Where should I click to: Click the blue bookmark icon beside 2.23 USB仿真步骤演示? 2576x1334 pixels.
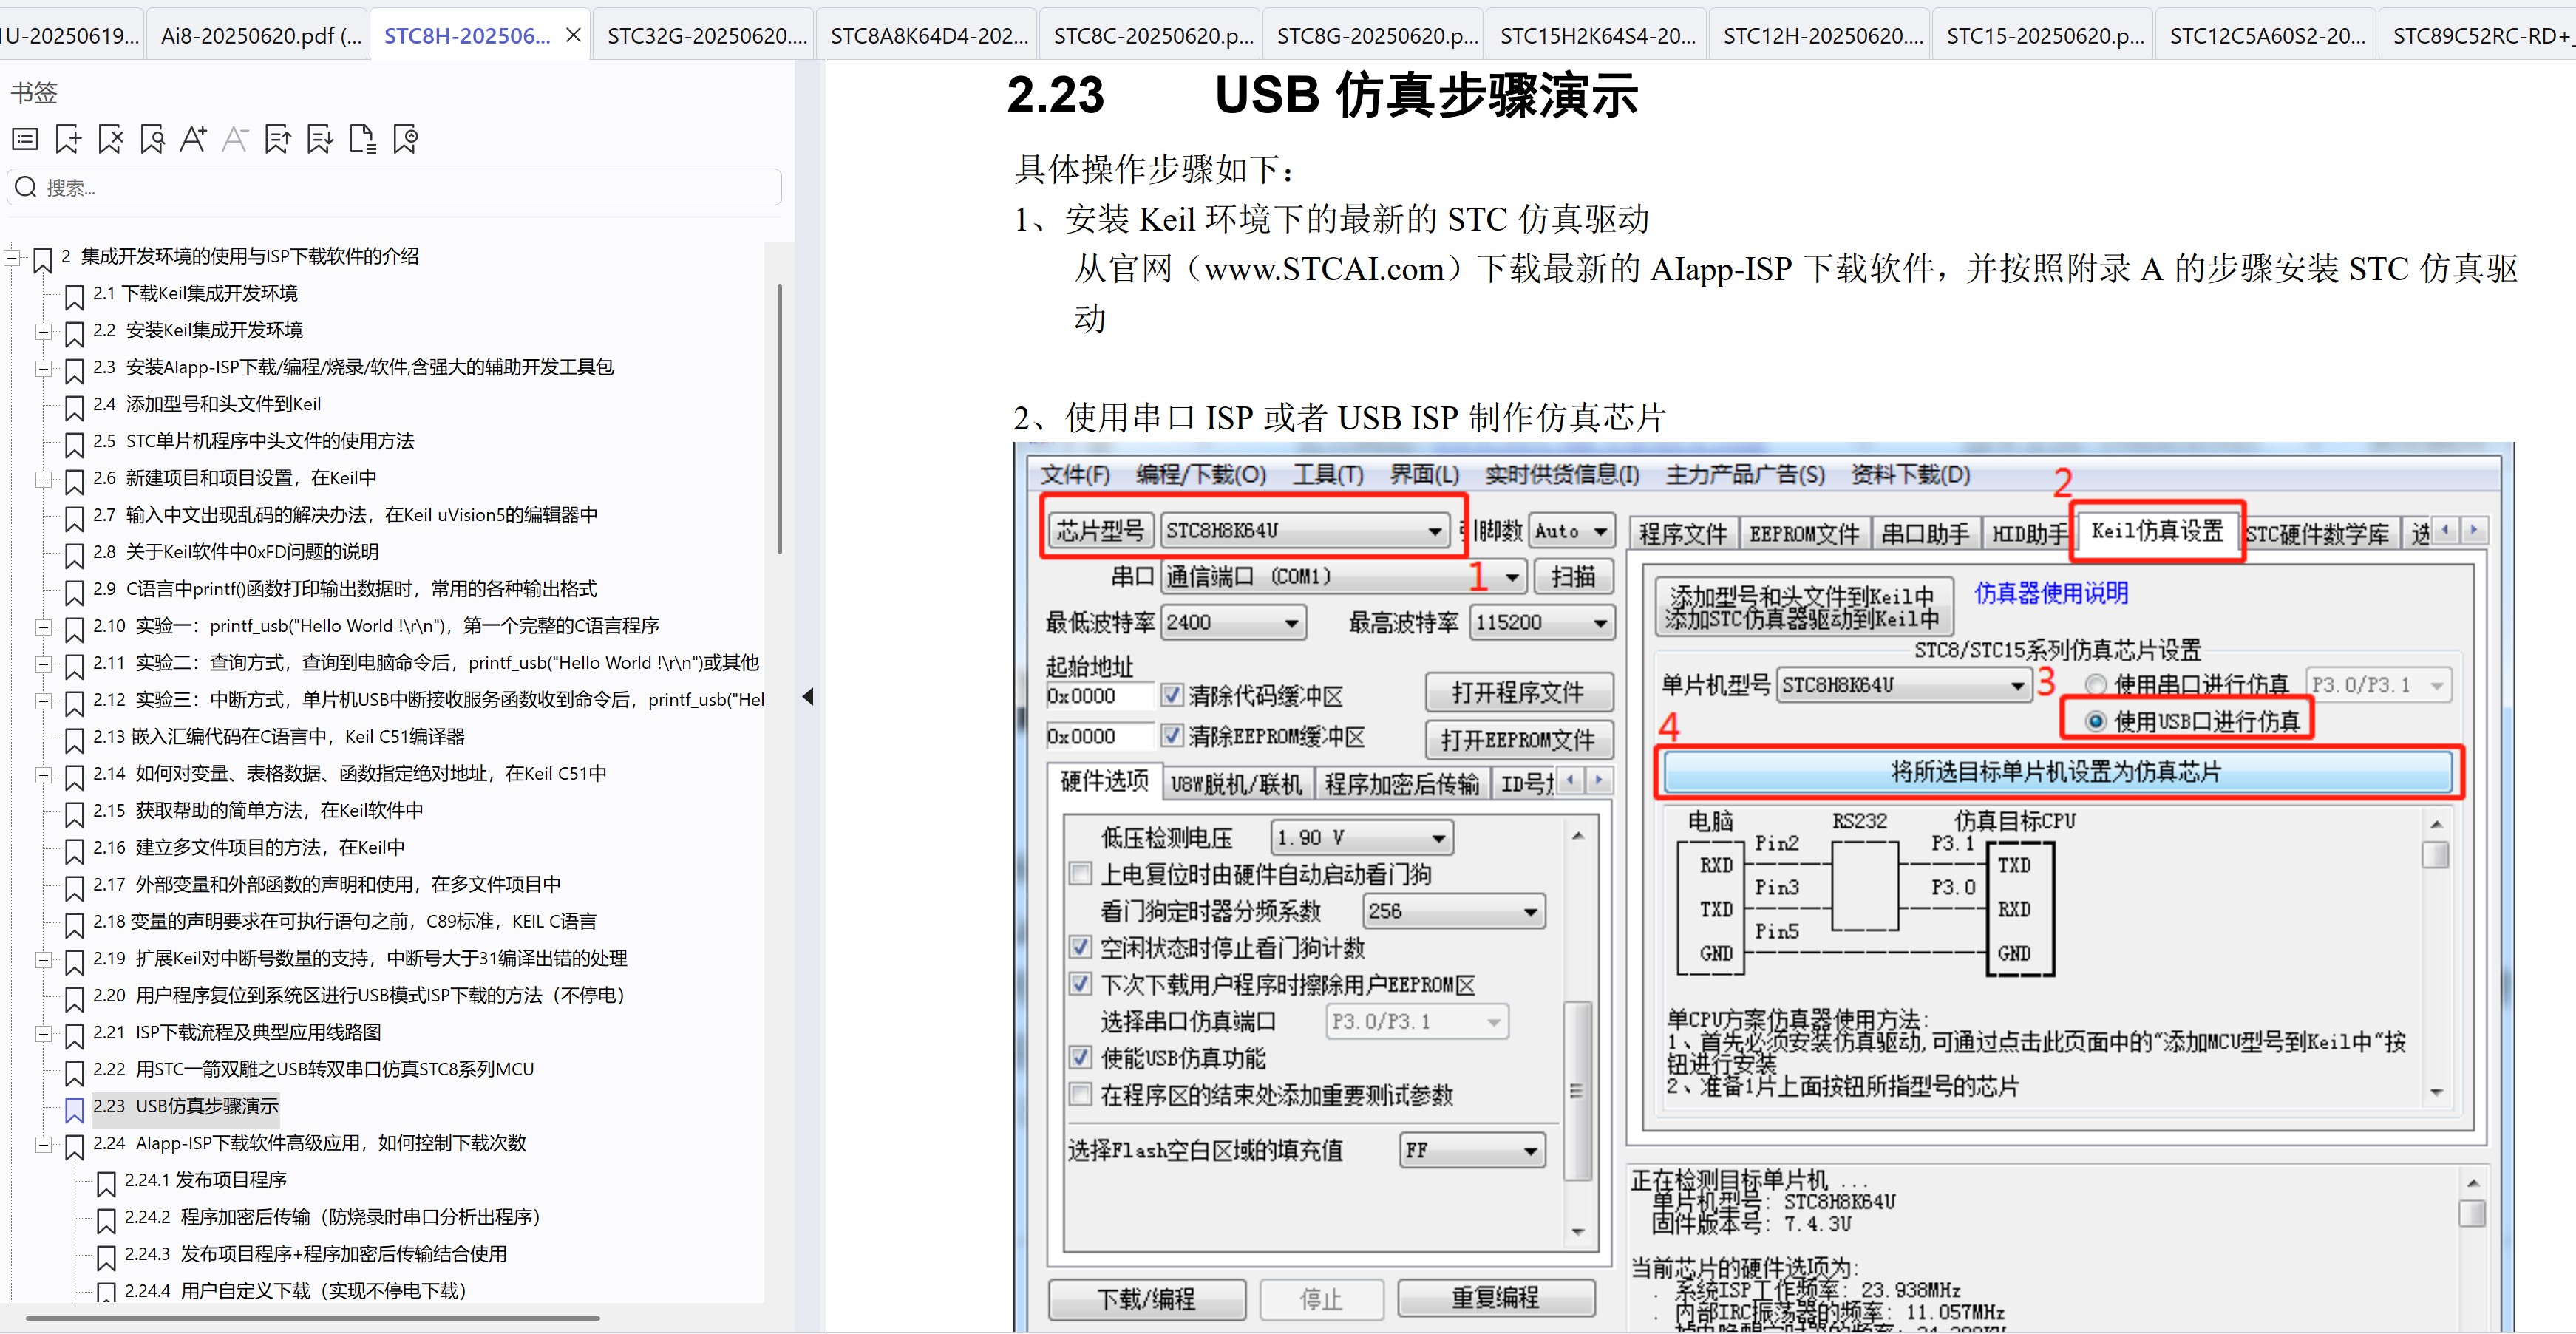74,1109
